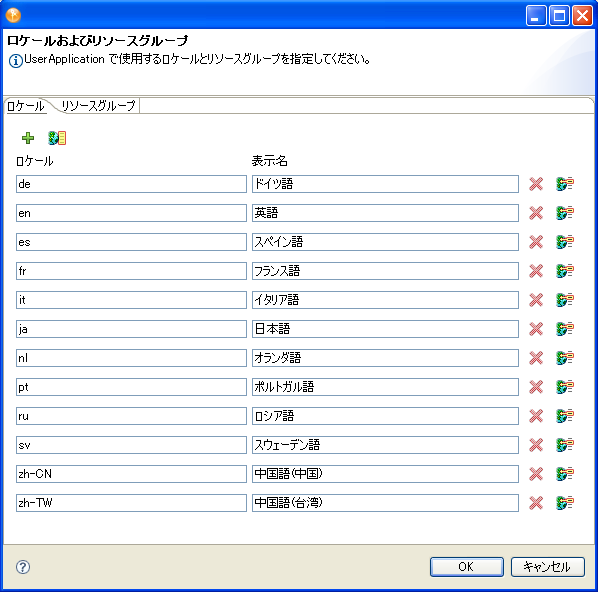Open localization icon for zh-TW row
The height and width of the screenshot is (592, 598).
[565, 503]
